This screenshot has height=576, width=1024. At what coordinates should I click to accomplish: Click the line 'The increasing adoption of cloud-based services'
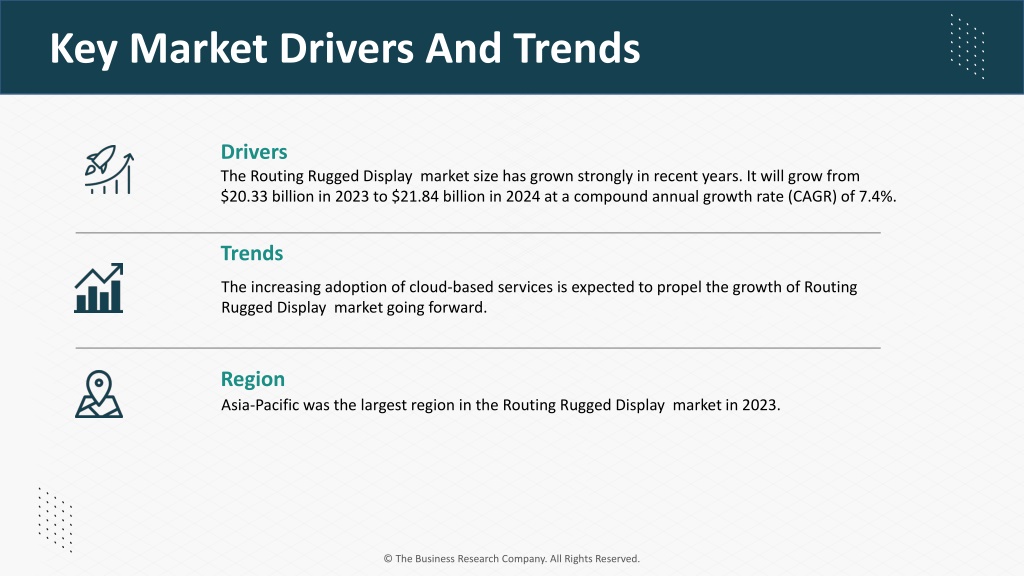click(539, 287)
